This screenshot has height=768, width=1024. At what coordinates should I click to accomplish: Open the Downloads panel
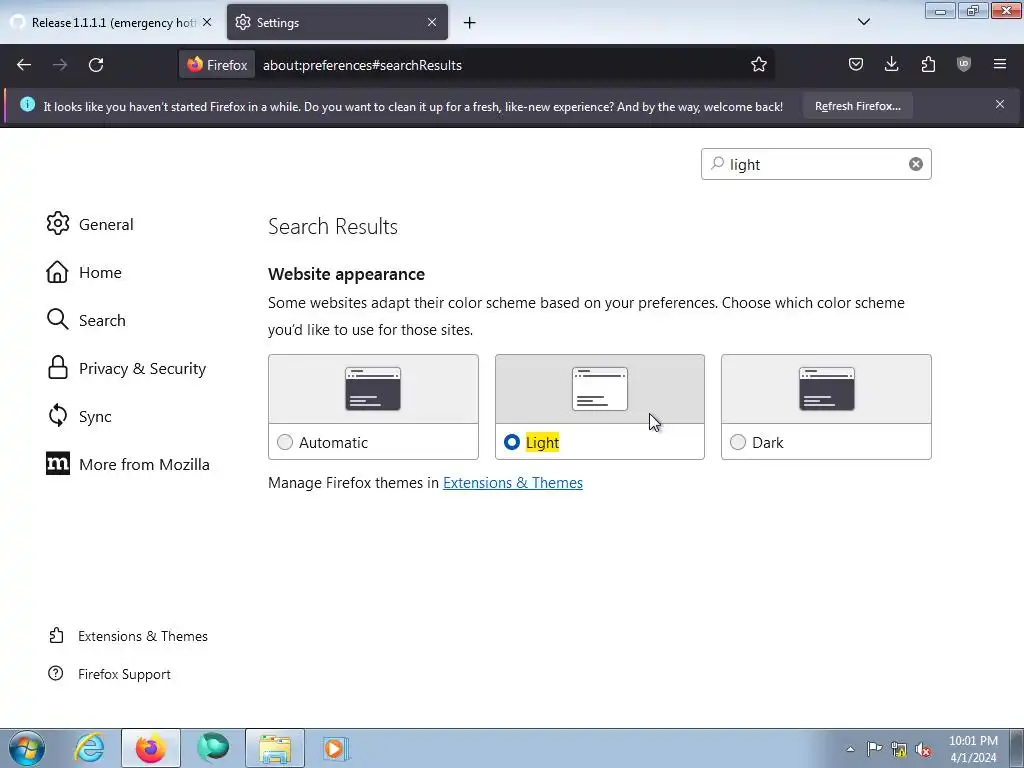tap(891, 64)
